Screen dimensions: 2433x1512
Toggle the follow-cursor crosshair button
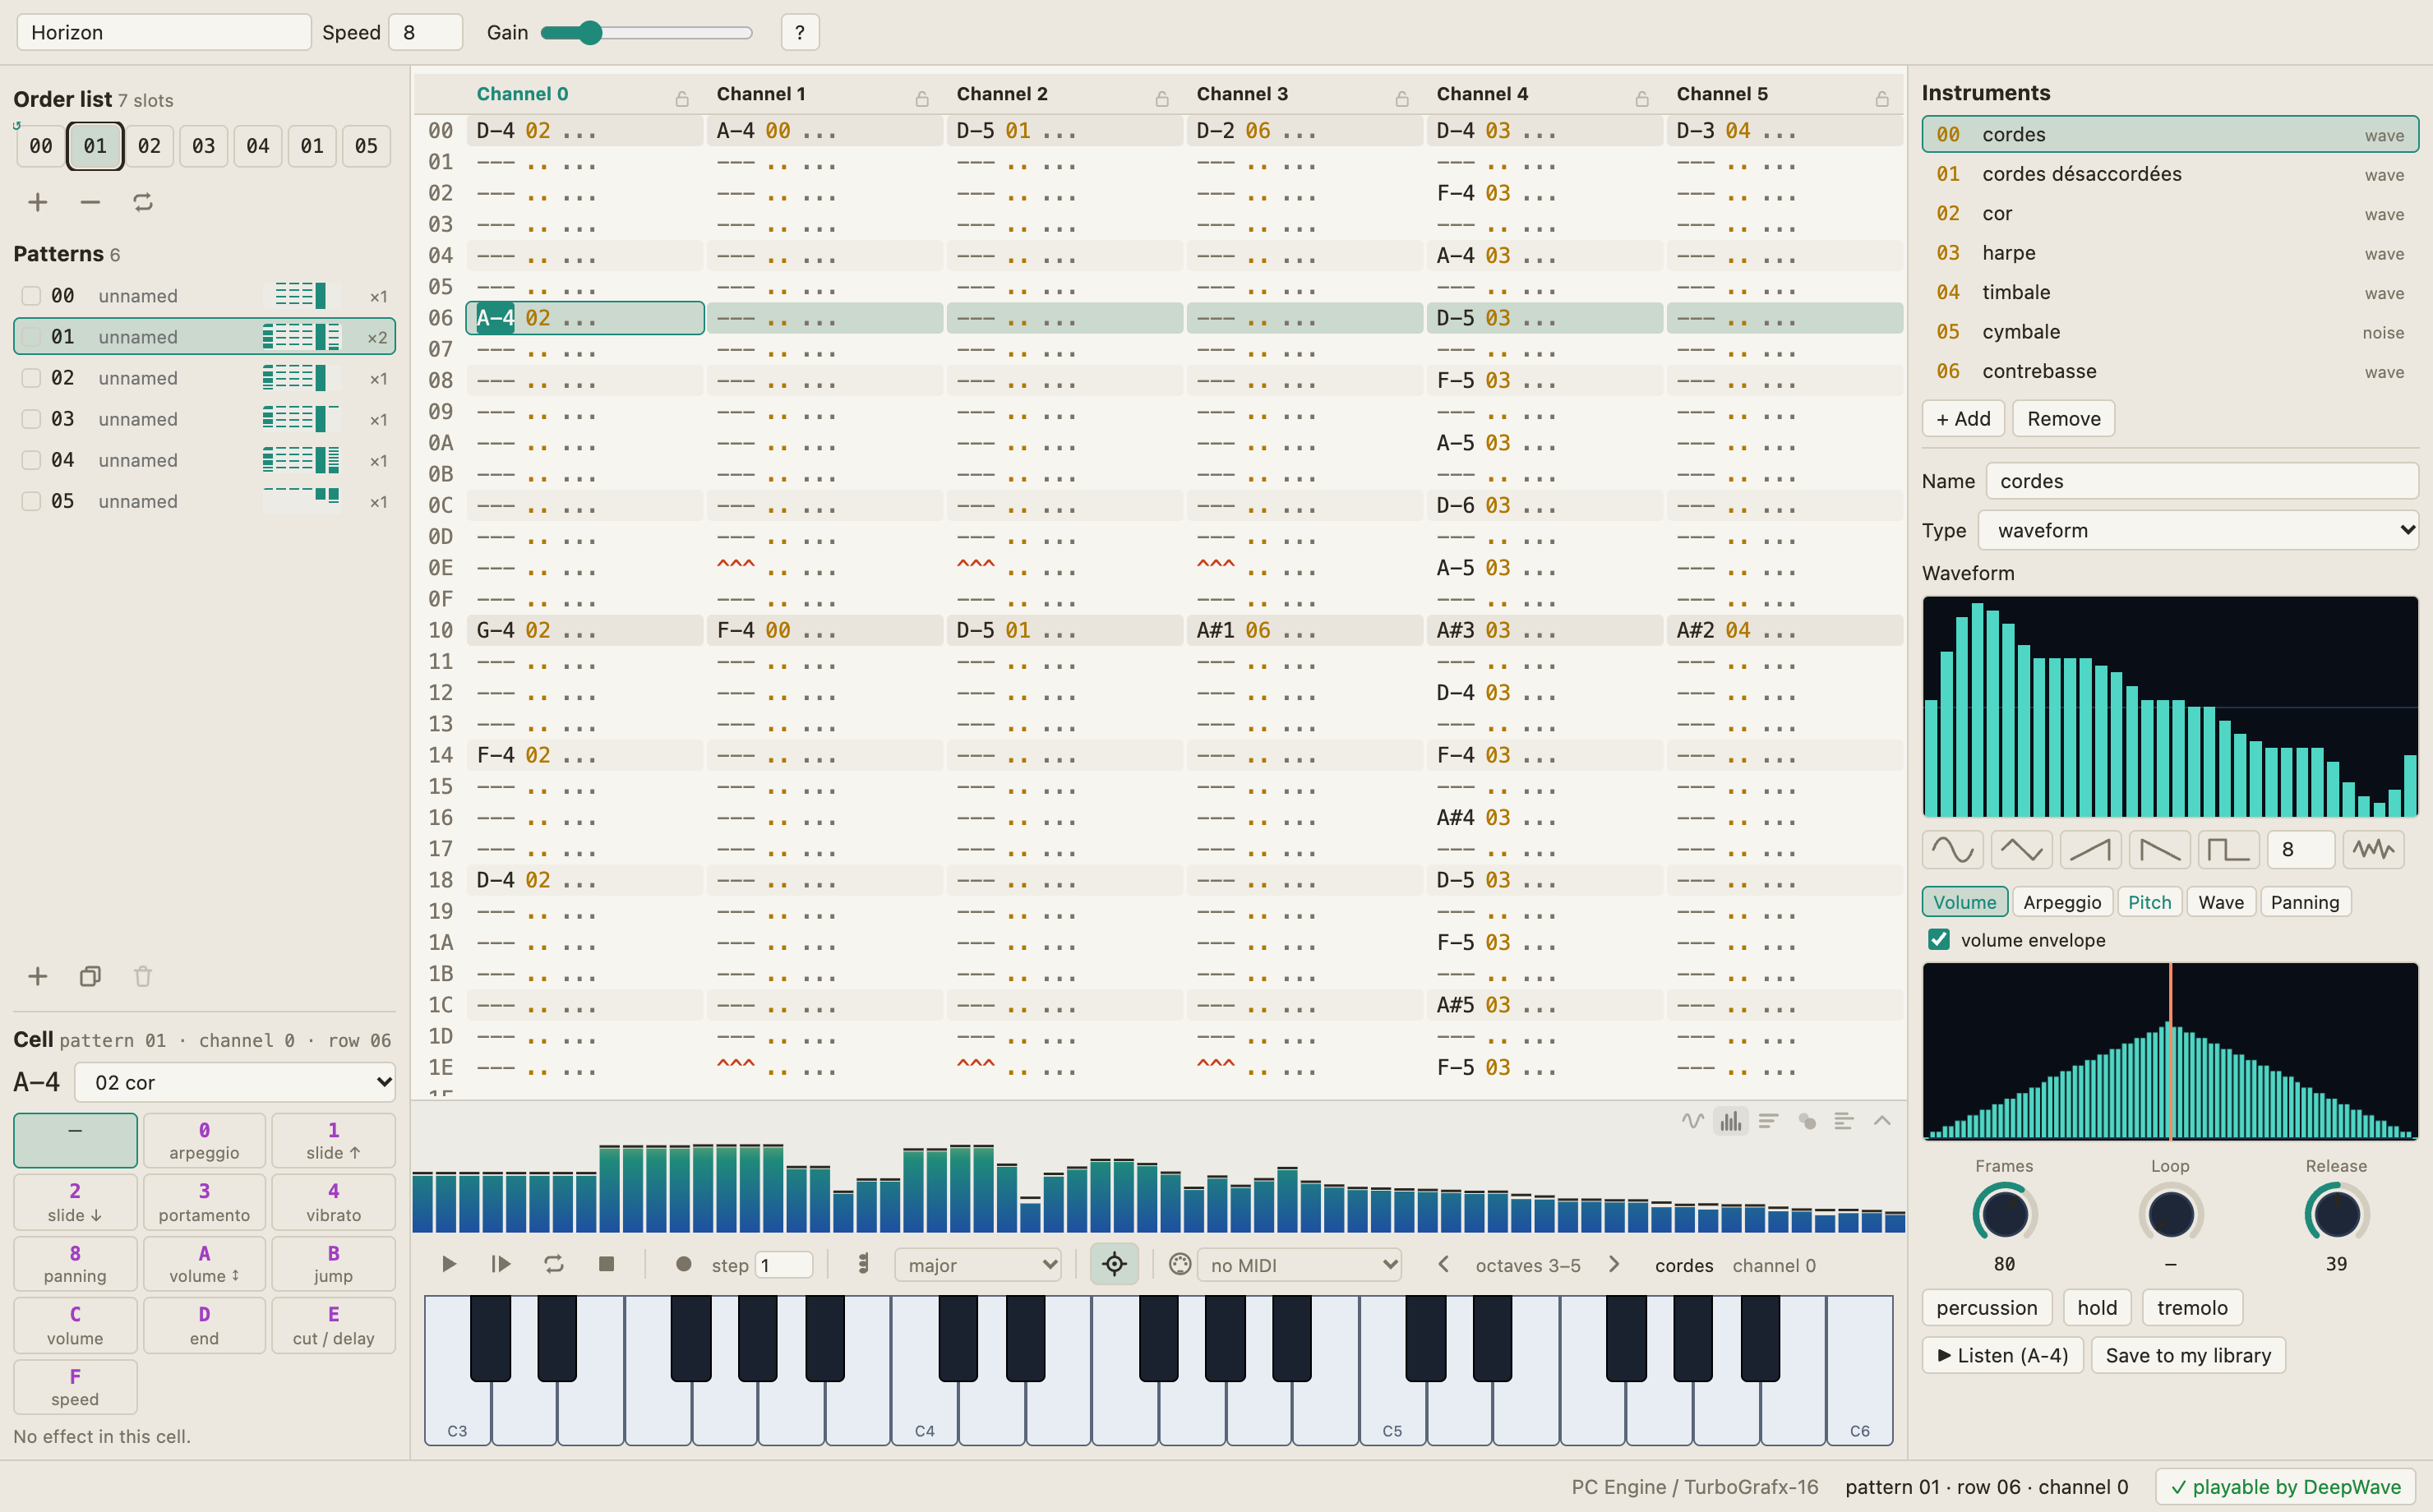pos(1114,1265)
